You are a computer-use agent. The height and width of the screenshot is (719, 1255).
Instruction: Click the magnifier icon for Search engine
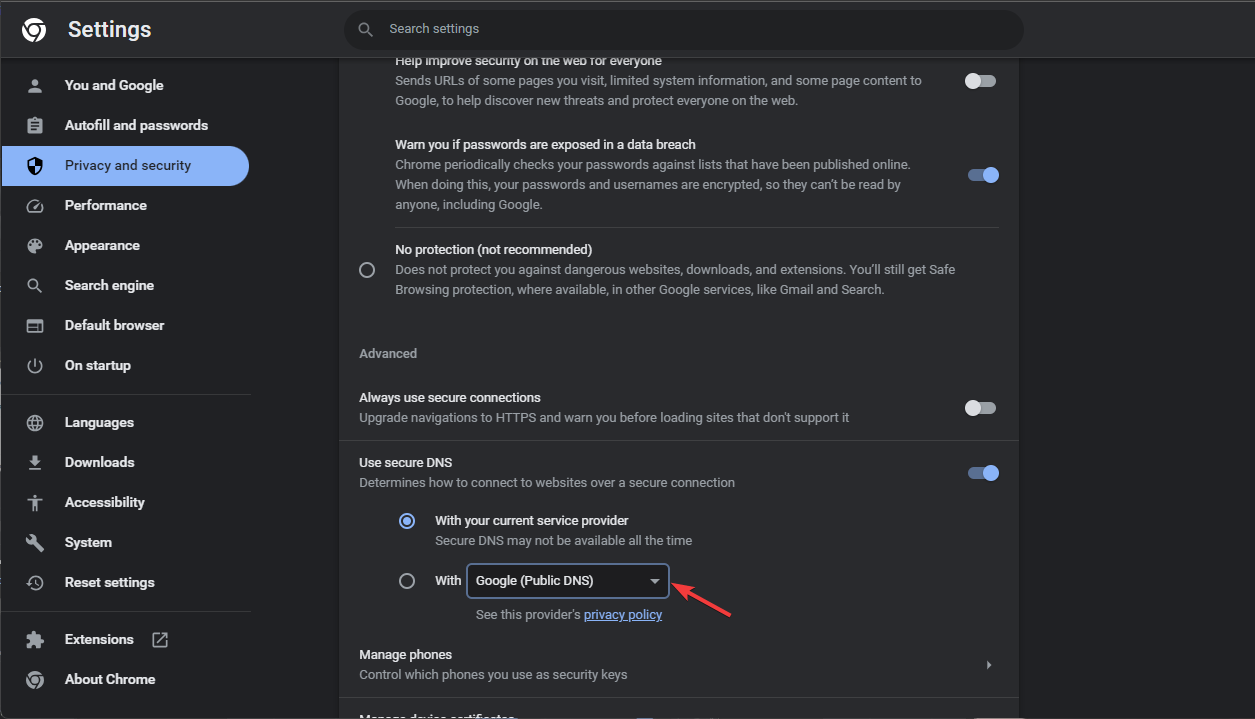point(35,286)
